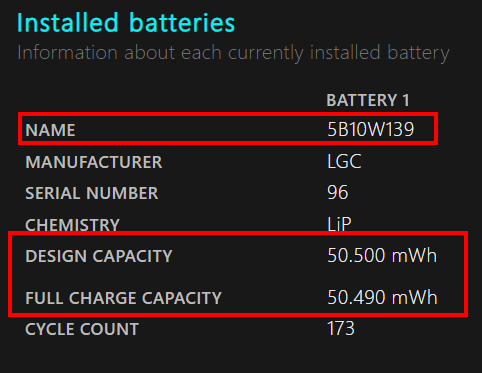This screenshot has width=482, height=373.
Task: Select the FULL CHARGE CAPACITY label
Action: 123,298
